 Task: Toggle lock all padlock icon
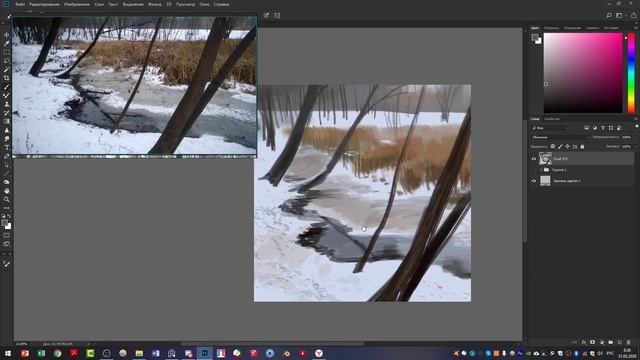click(582, 147)
